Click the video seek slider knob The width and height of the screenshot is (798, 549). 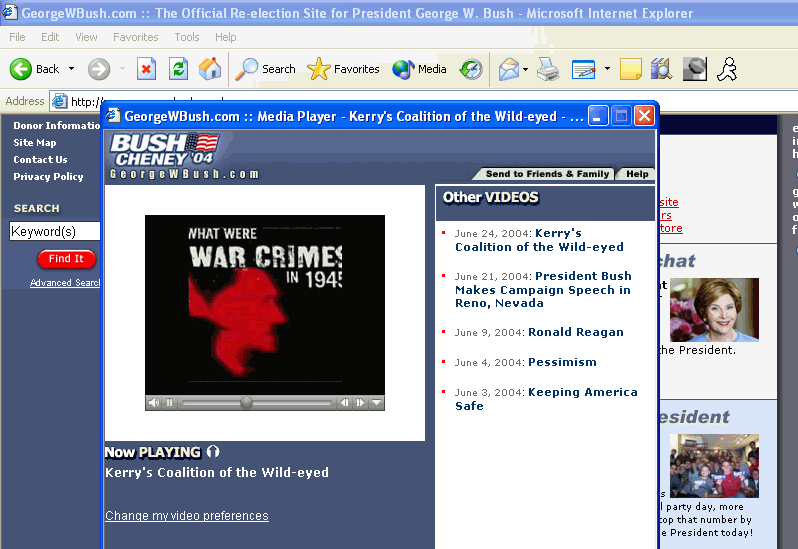click(x=246, y=403)
